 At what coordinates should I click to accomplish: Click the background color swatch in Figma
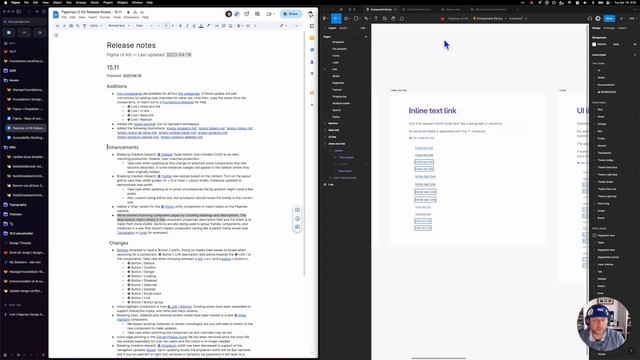point(594,44)
